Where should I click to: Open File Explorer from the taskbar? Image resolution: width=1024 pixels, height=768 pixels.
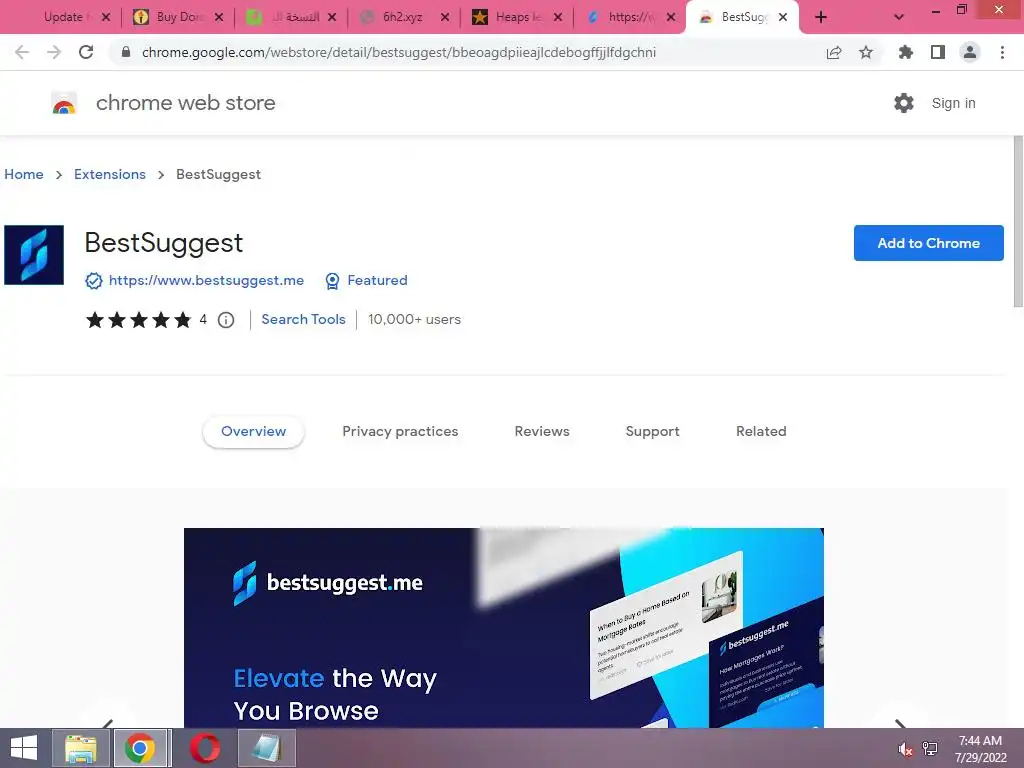pyautogui.click(x=81, y=748)
